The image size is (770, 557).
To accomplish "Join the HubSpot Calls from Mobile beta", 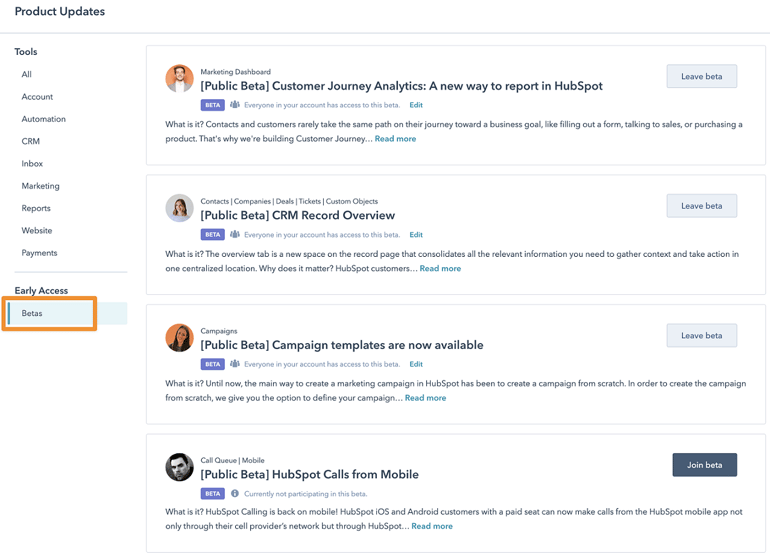I will point(704,465).
